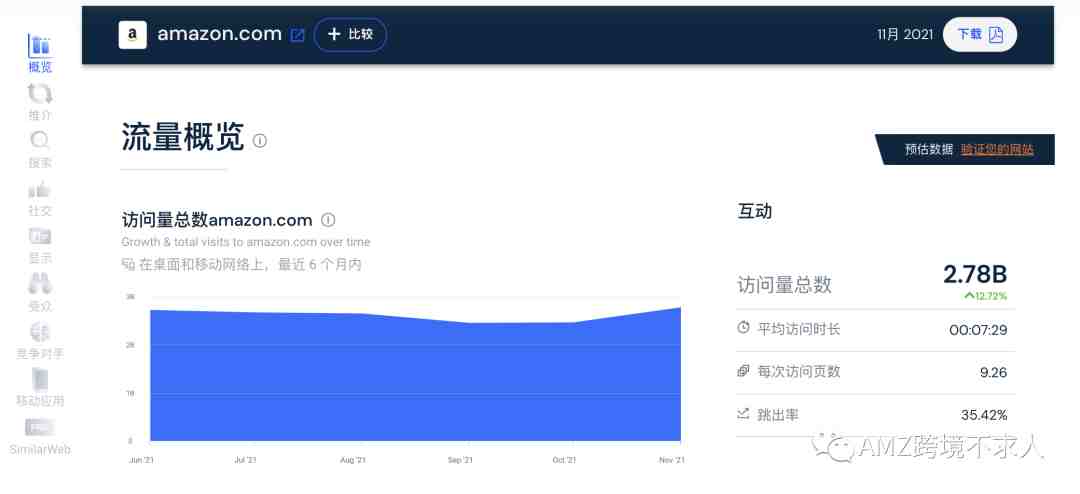Click the 下载 download PDF button
This screenshot has height=494, width=1080.
click(x=979, y=34)
